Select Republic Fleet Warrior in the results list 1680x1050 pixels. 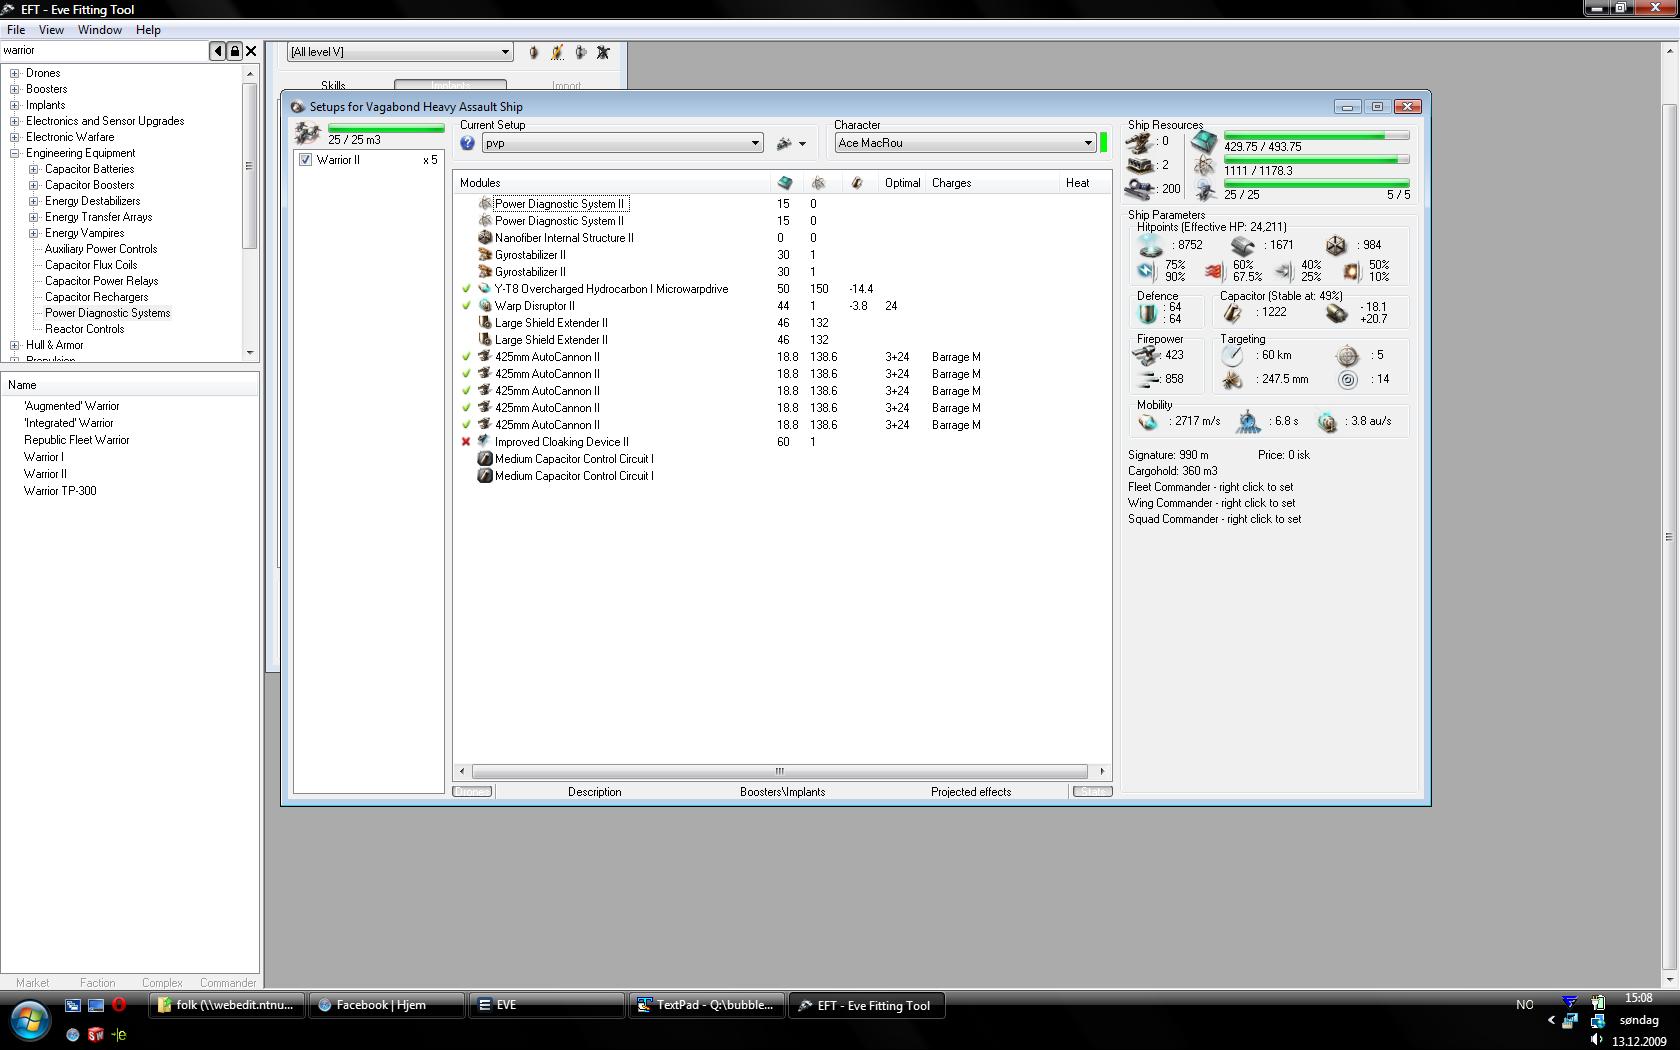77,440
